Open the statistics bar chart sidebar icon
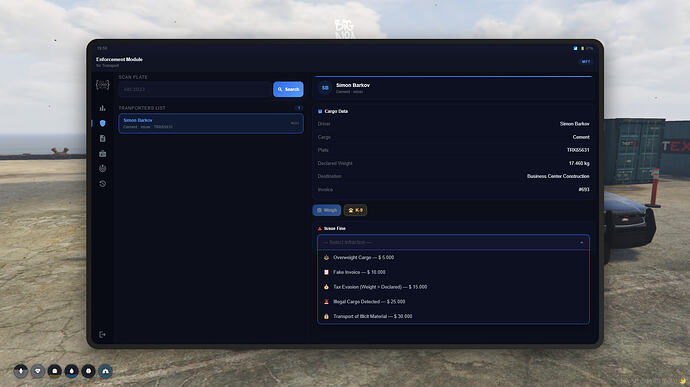This screenshot has height=387, width=690. tap(103, 108)
